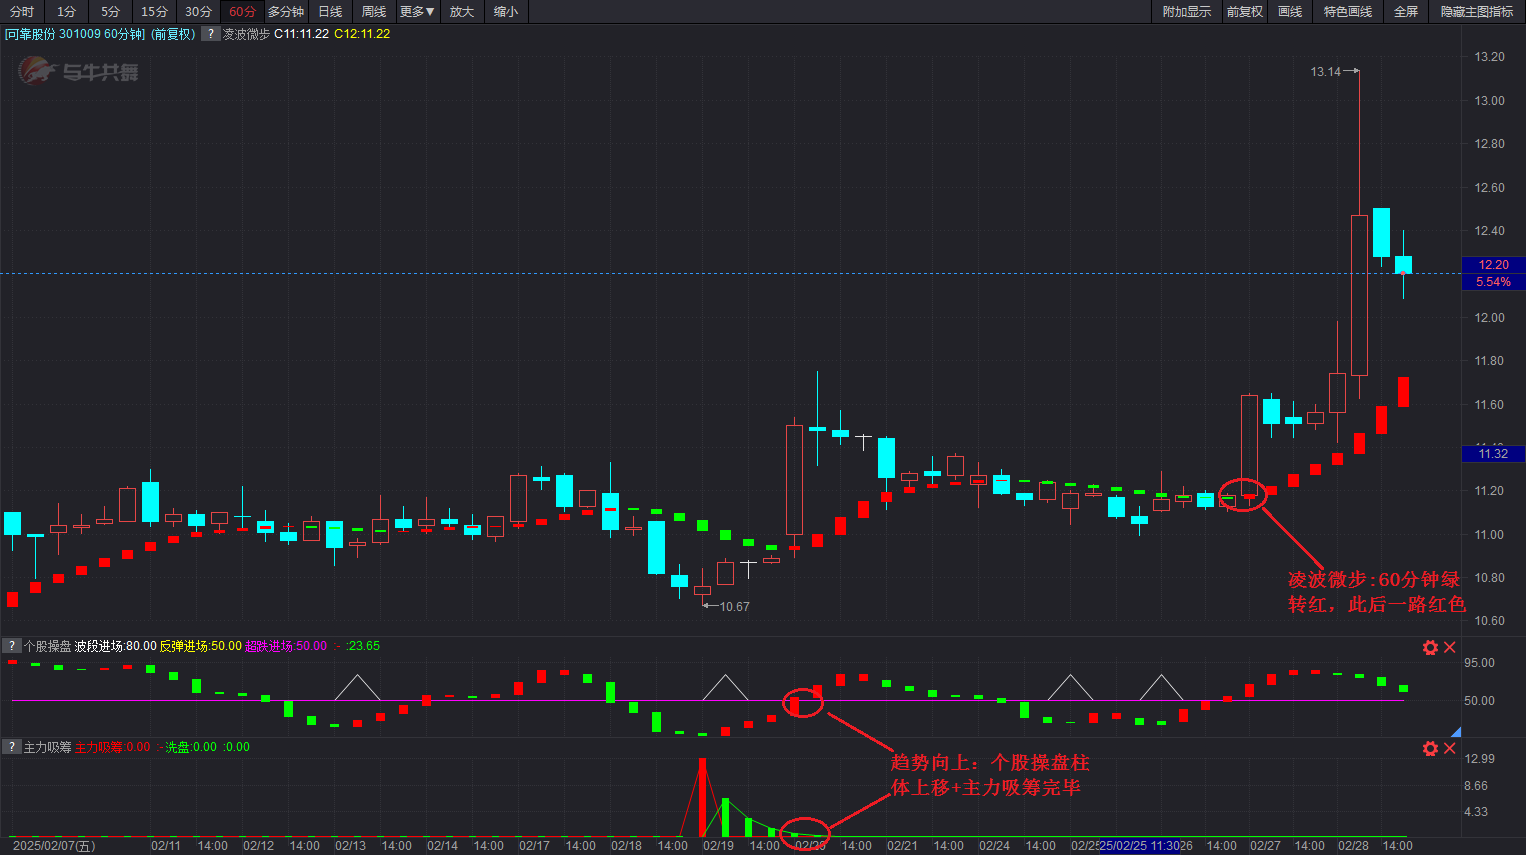The width and height of the screenshot is (1526, 855).
Task: Click the 波段进场:80.00 value label
Action: (115, 646)
